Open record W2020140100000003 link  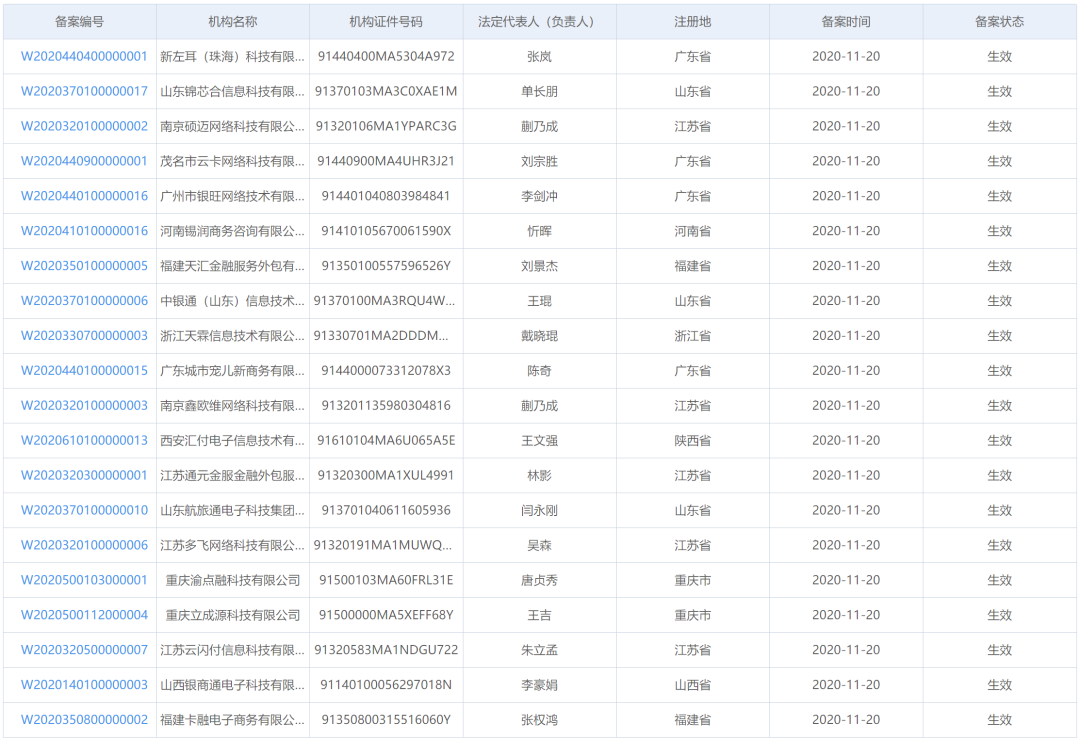coord(84,685)
